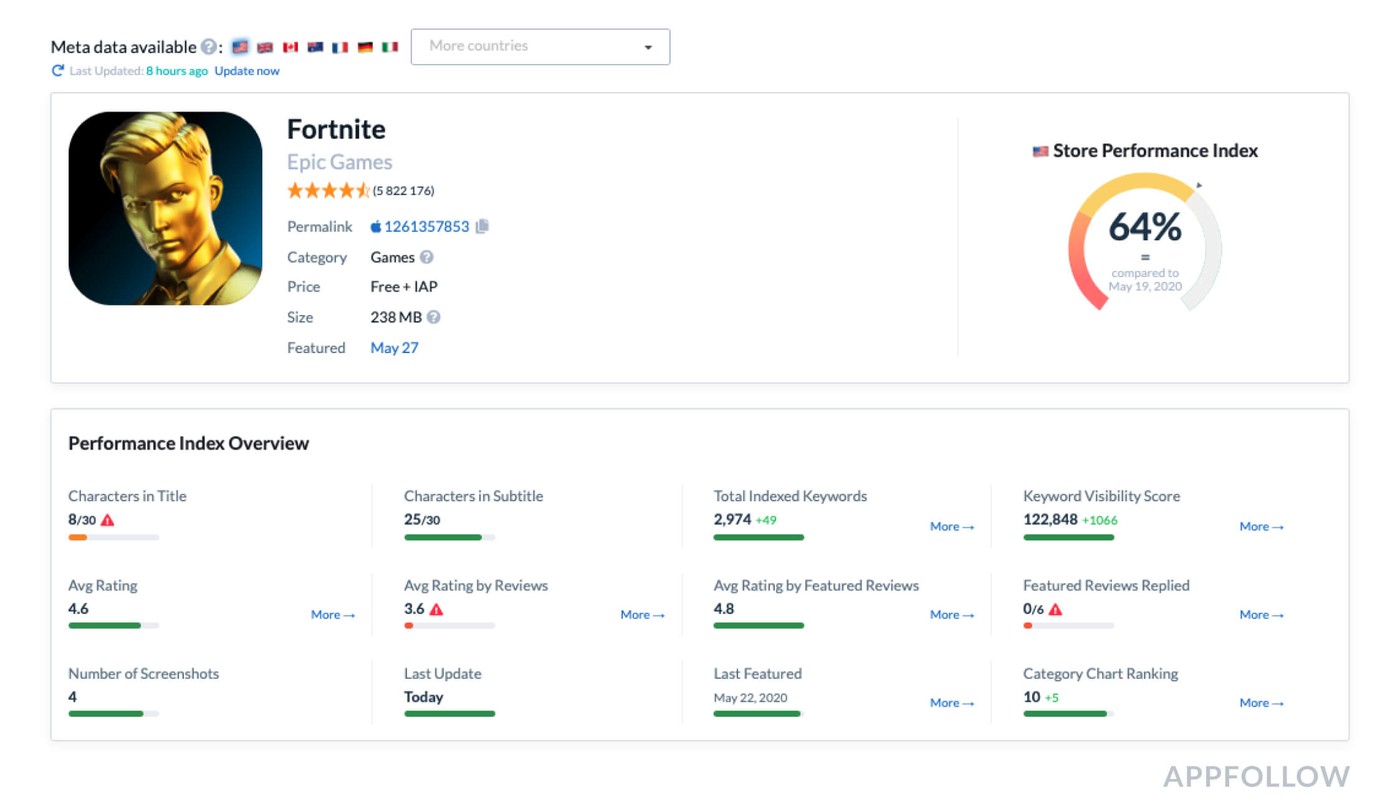This screenshot has width=1400, height=812.
Task: Open More for Keyword Visibility Score
Action: pyautogui.click(x=1261, y=527)
